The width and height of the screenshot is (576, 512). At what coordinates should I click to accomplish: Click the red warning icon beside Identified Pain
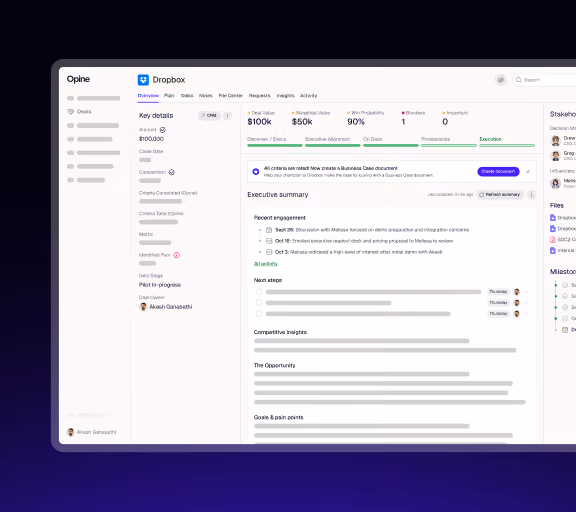[177, 255]
